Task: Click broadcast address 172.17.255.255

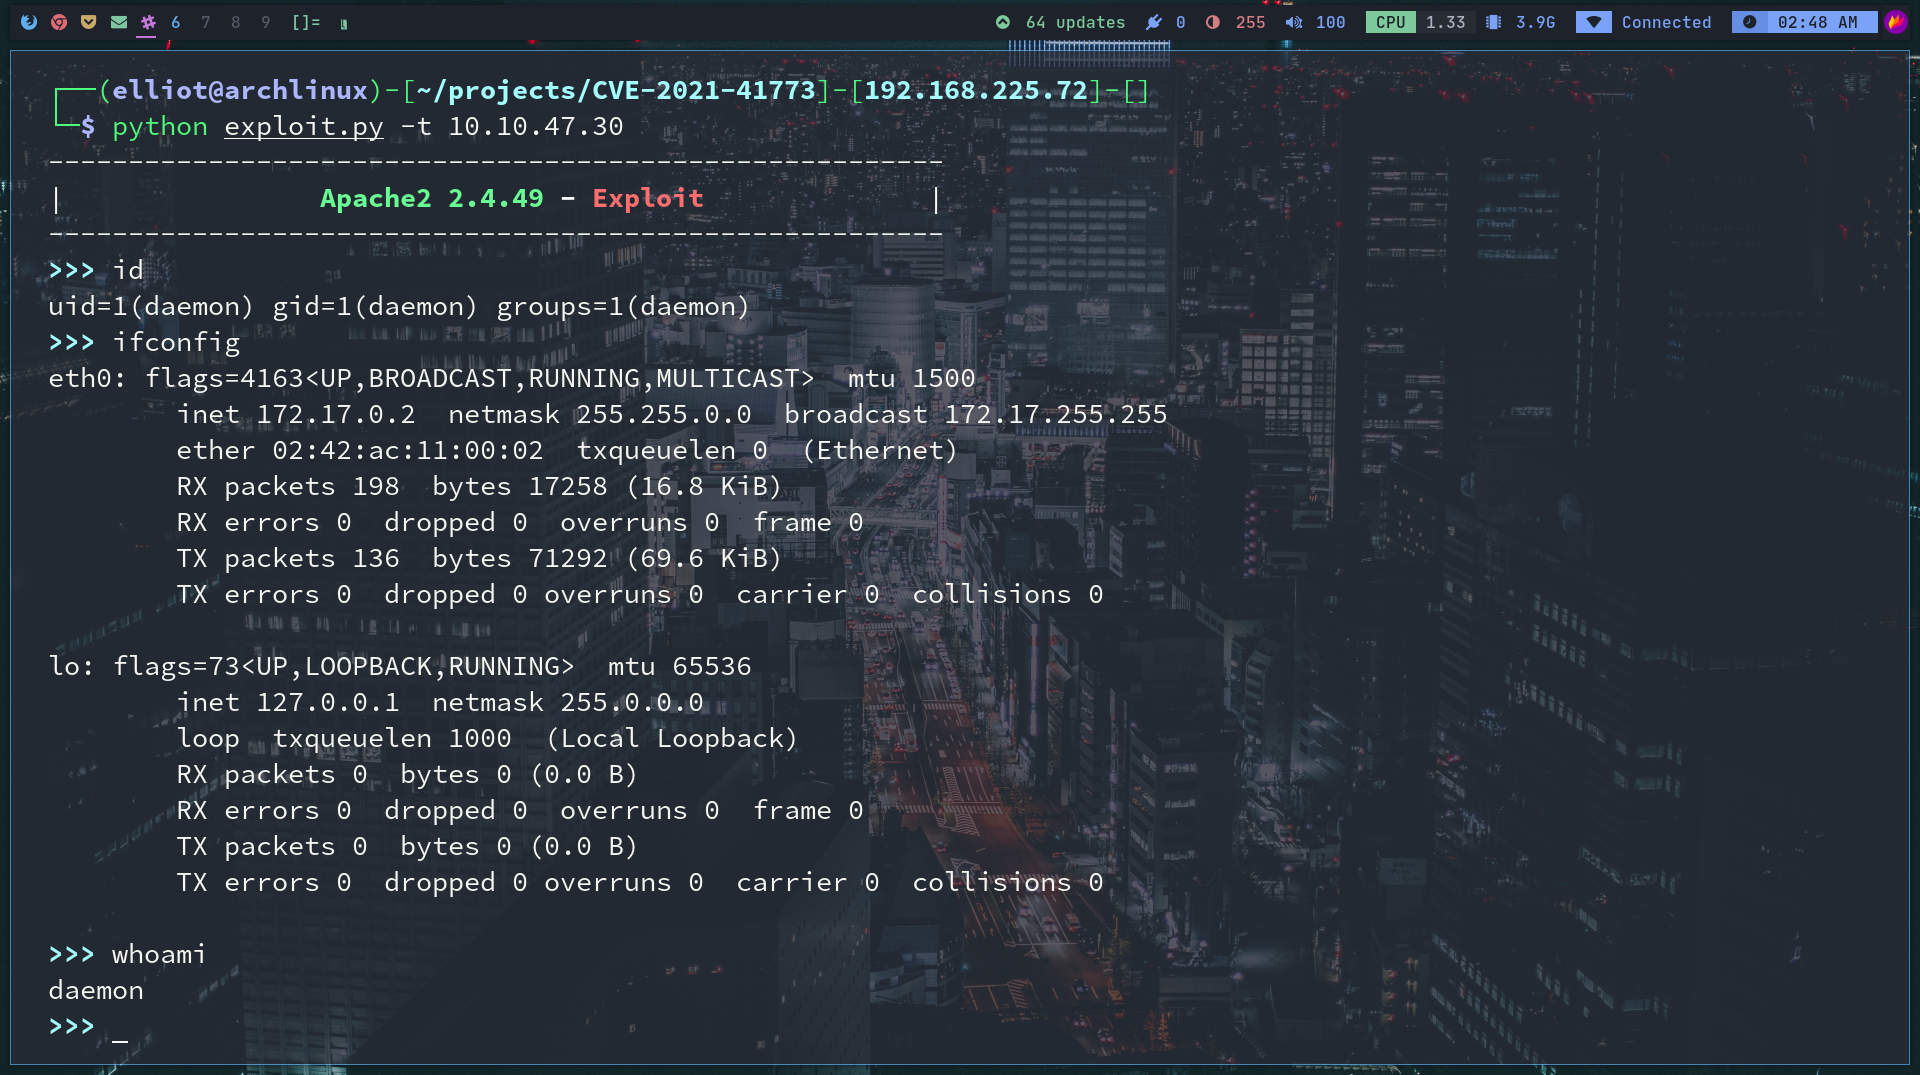Action: pos(1056,415)
